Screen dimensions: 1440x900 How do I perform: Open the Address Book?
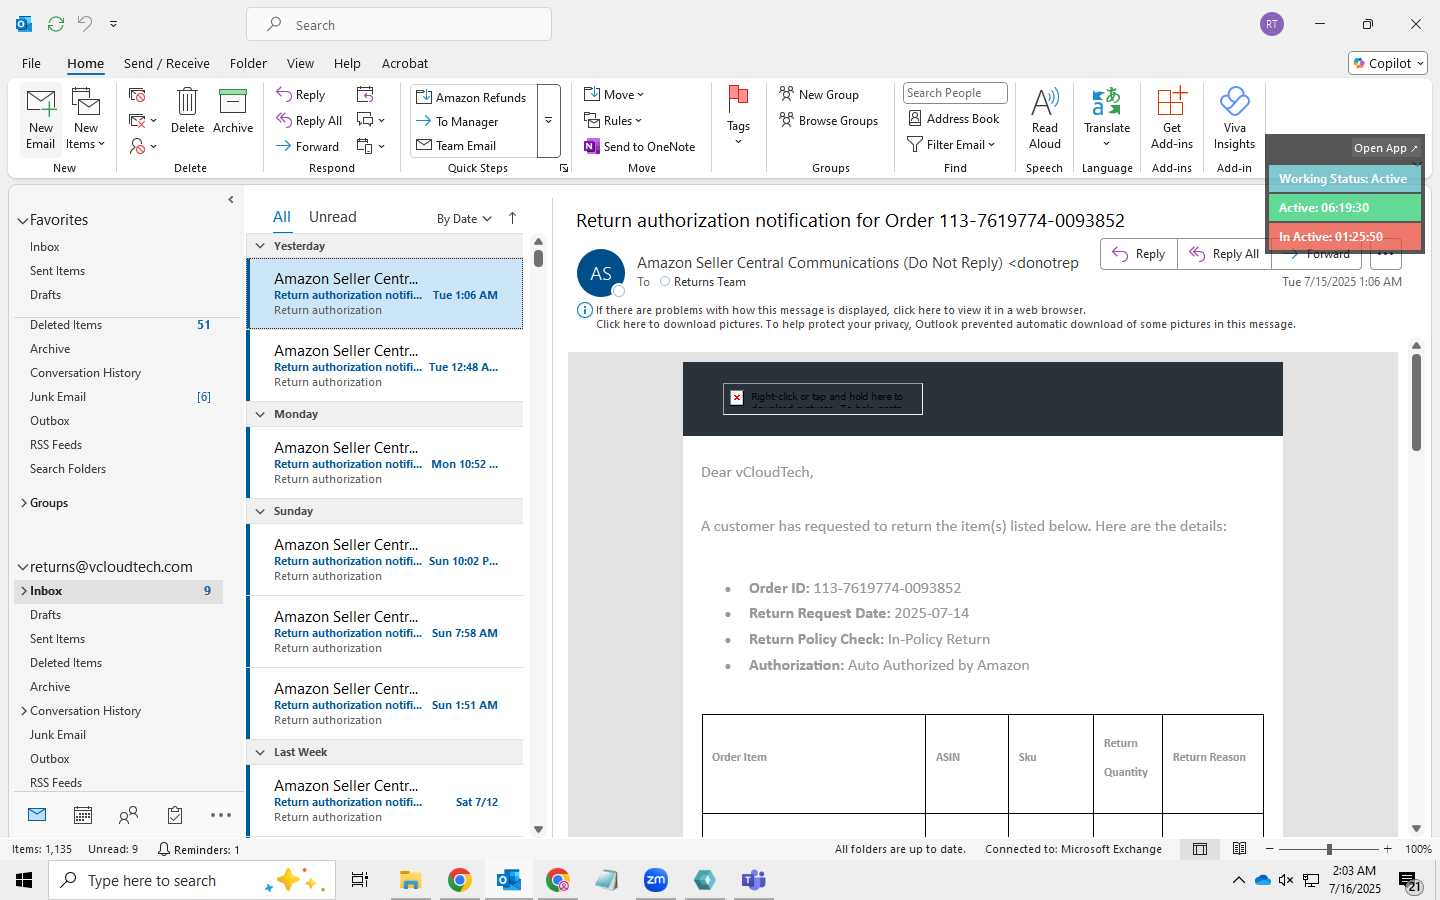(954, 118)
